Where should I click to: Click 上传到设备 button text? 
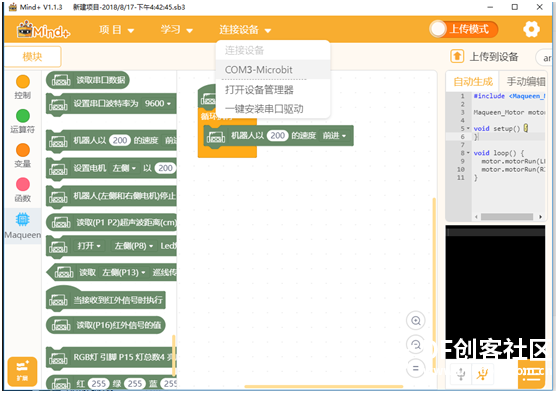(x=494, y=57)
